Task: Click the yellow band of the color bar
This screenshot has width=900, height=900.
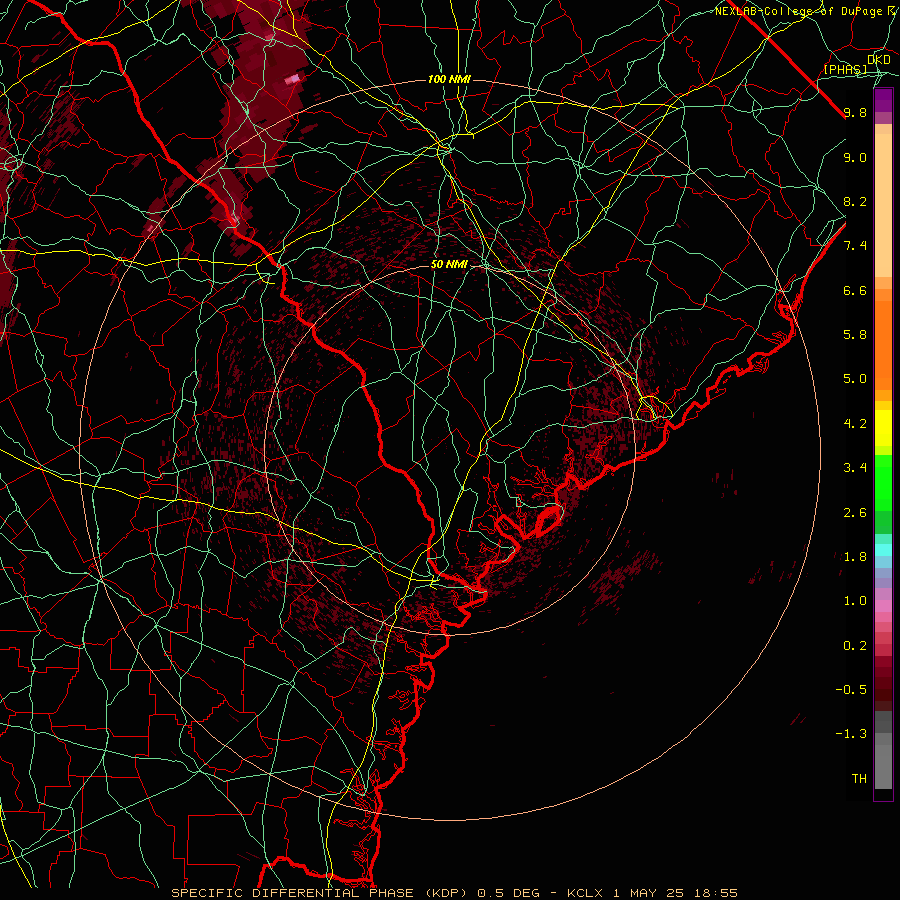Action: pyautogui.click(x=883, y=428)
